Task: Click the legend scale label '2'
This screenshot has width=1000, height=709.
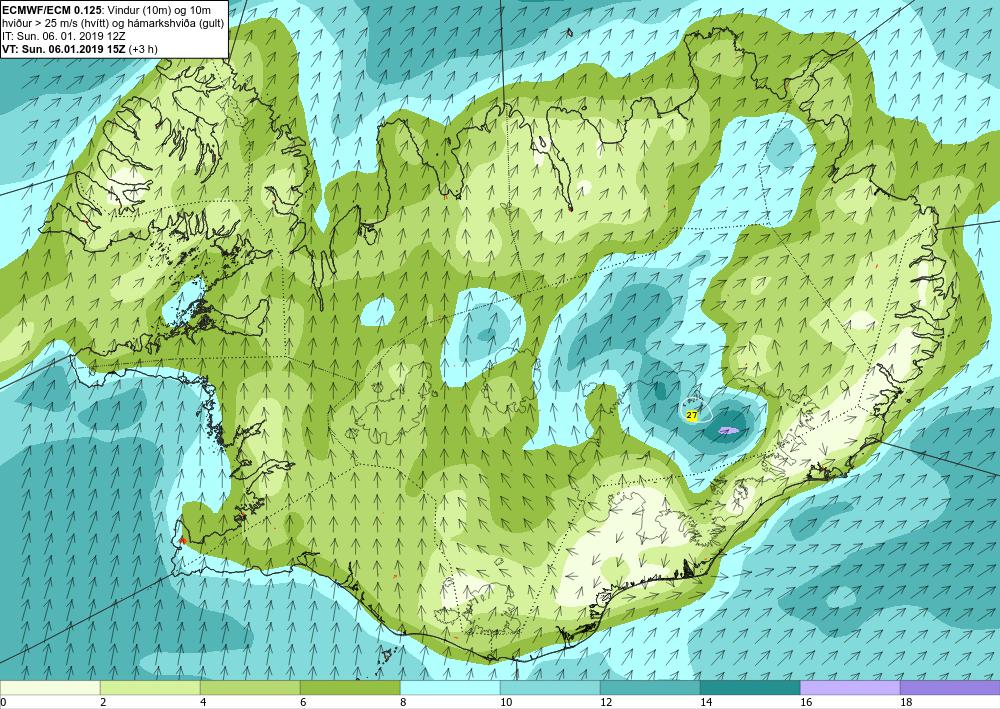Action: [103, 702]
